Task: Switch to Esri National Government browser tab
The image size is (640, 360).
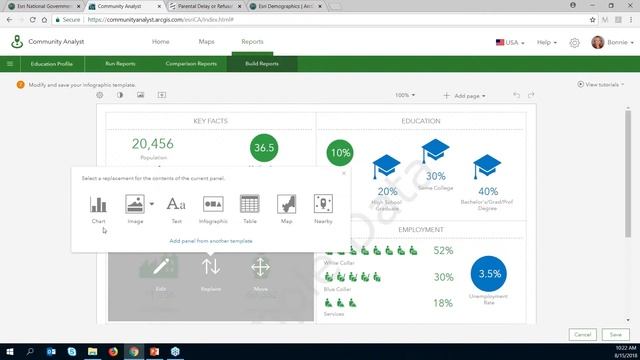Action: tap(44, 6)
